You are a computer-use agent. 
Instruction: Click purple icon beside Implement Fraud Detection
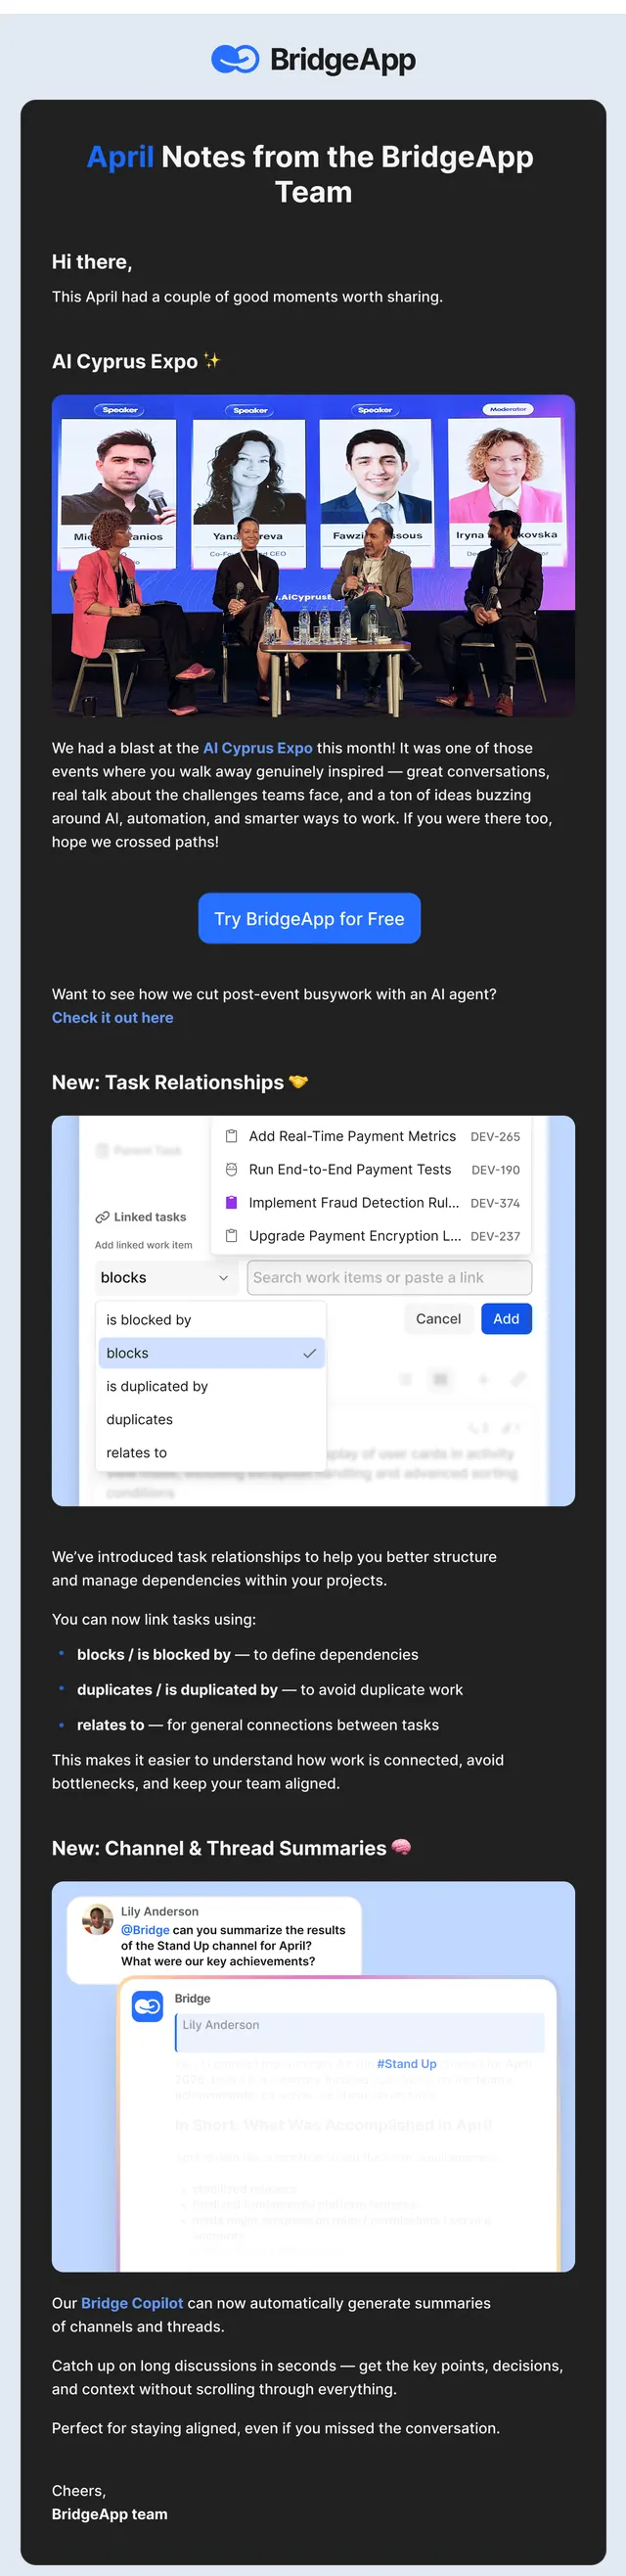pyautogui.click(x=231, y=1203)
